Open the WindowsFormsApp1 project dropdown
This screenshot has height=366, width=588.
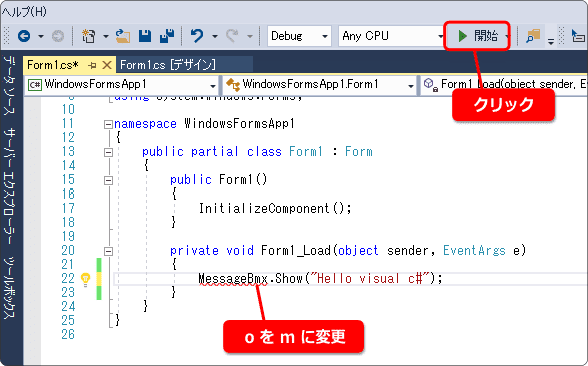122,85
